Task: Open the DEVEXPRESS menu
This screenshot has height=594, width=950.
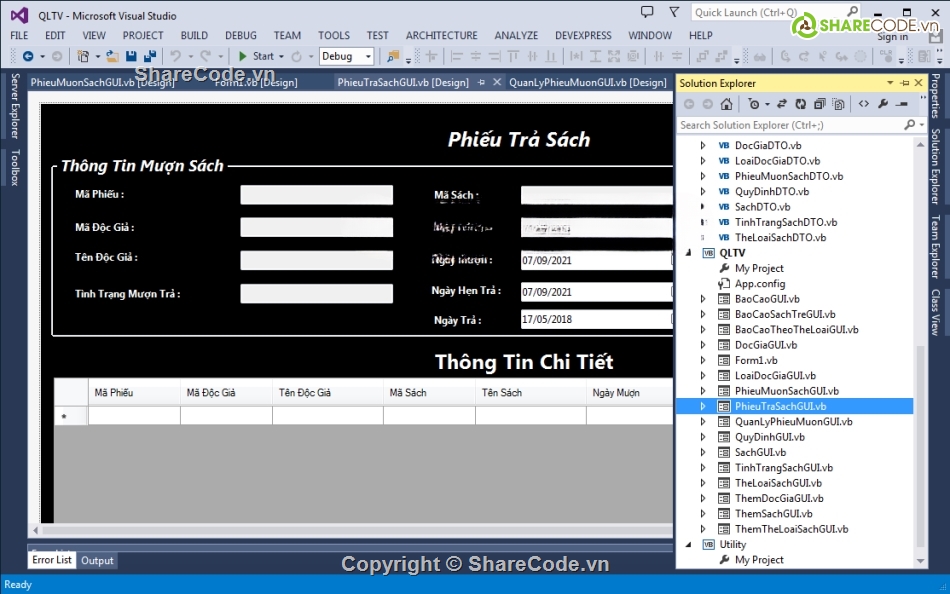Action: tap(583, 35)
